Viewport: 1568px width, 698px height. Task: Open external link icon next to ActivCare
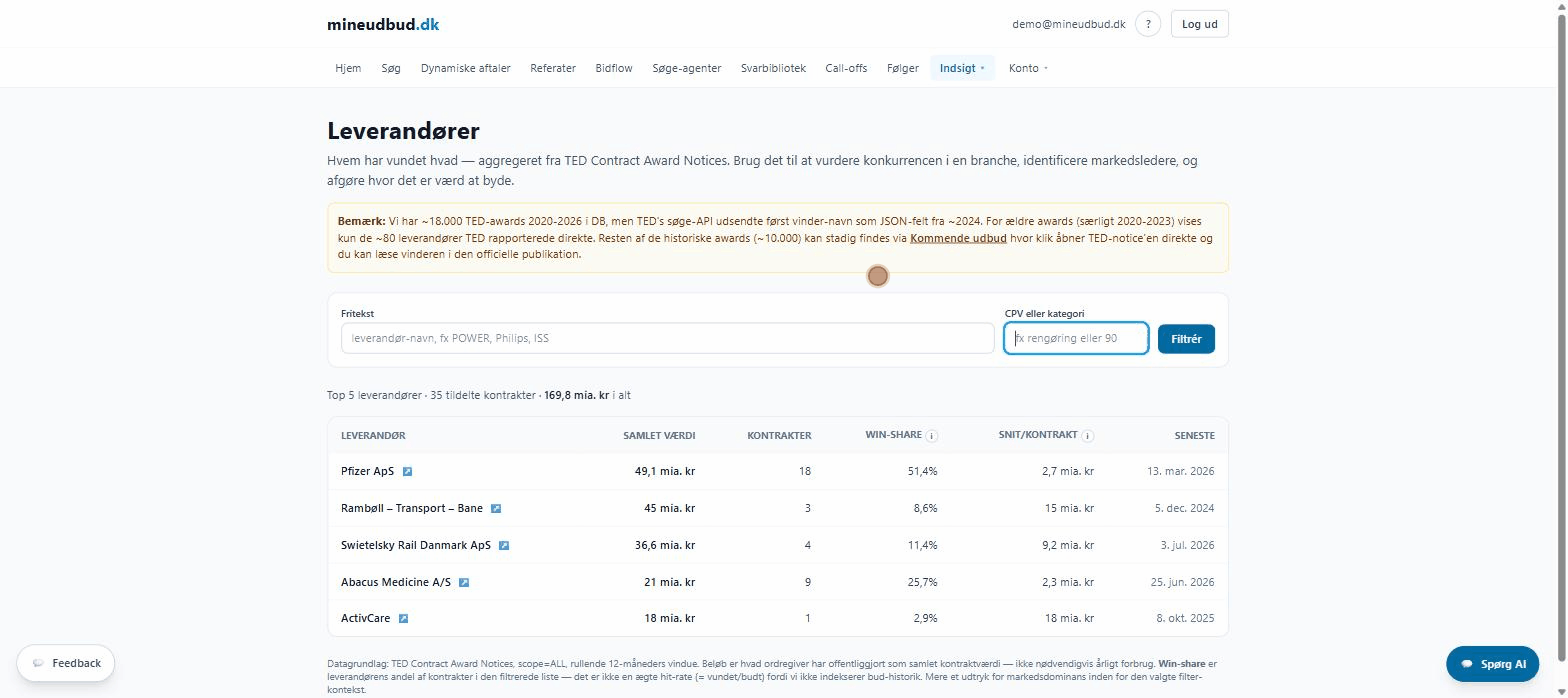(x=403, y=618)
